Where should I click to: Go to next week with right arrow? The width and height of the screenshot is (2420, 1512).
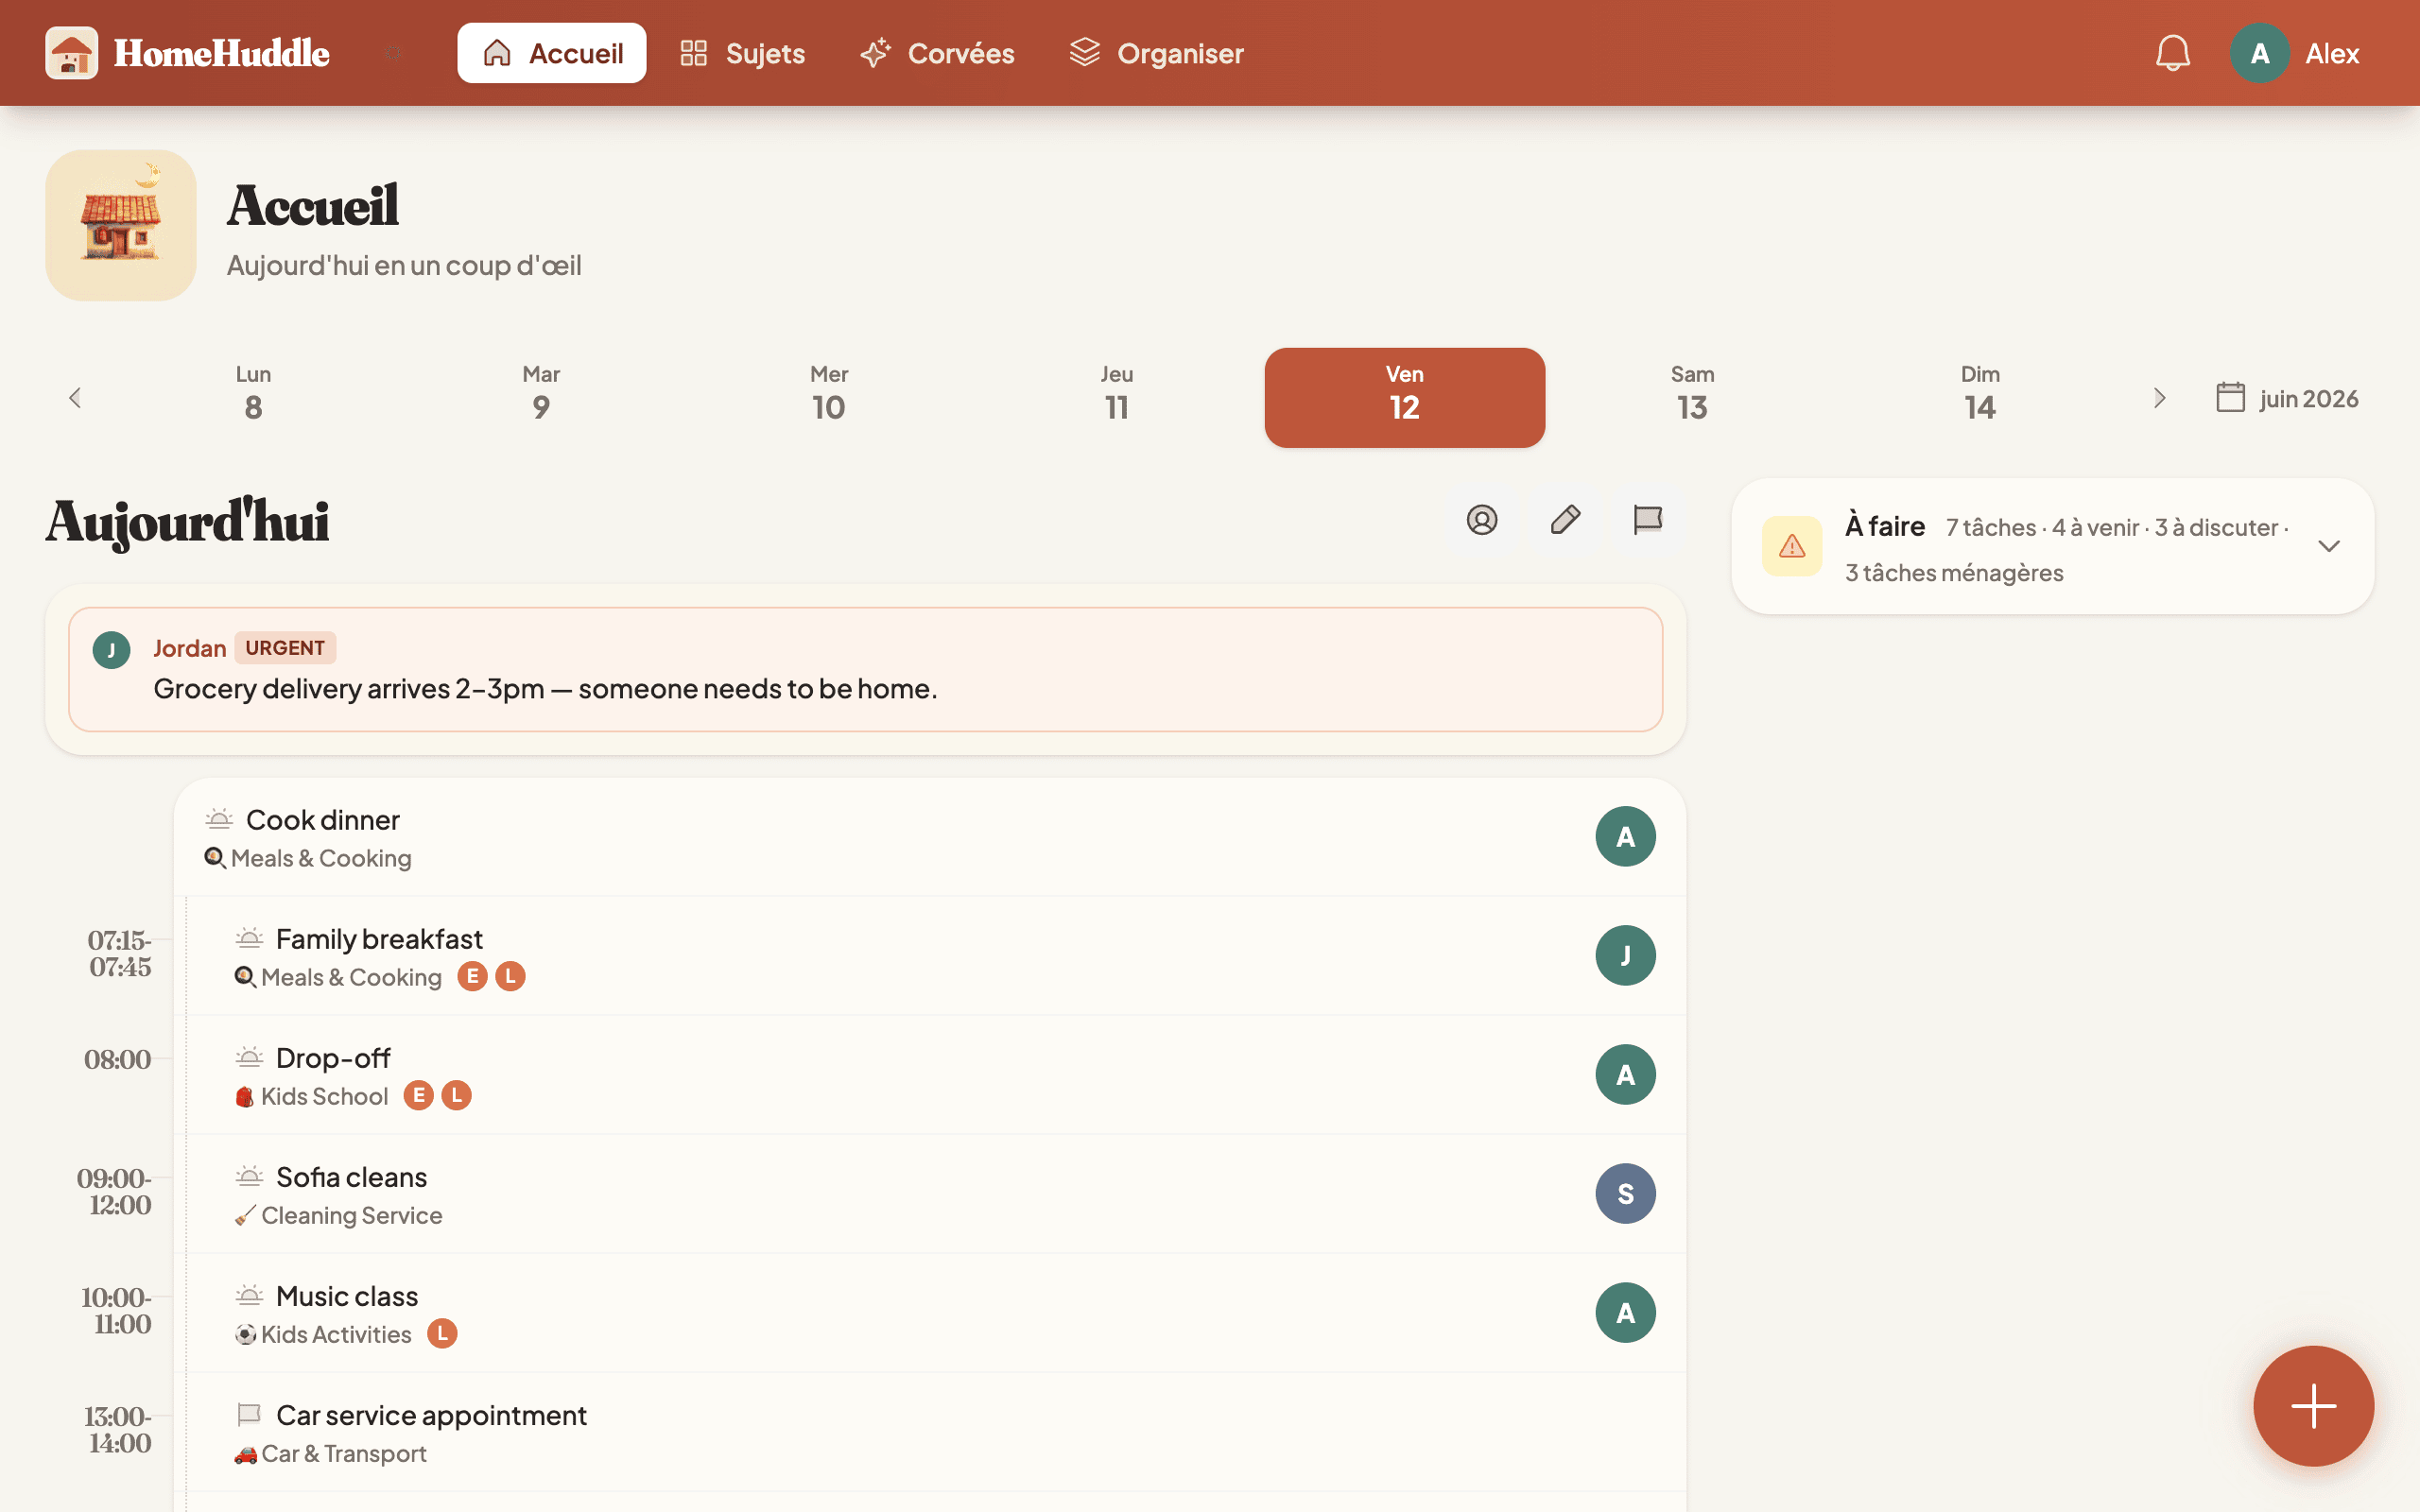(2159, 398)
